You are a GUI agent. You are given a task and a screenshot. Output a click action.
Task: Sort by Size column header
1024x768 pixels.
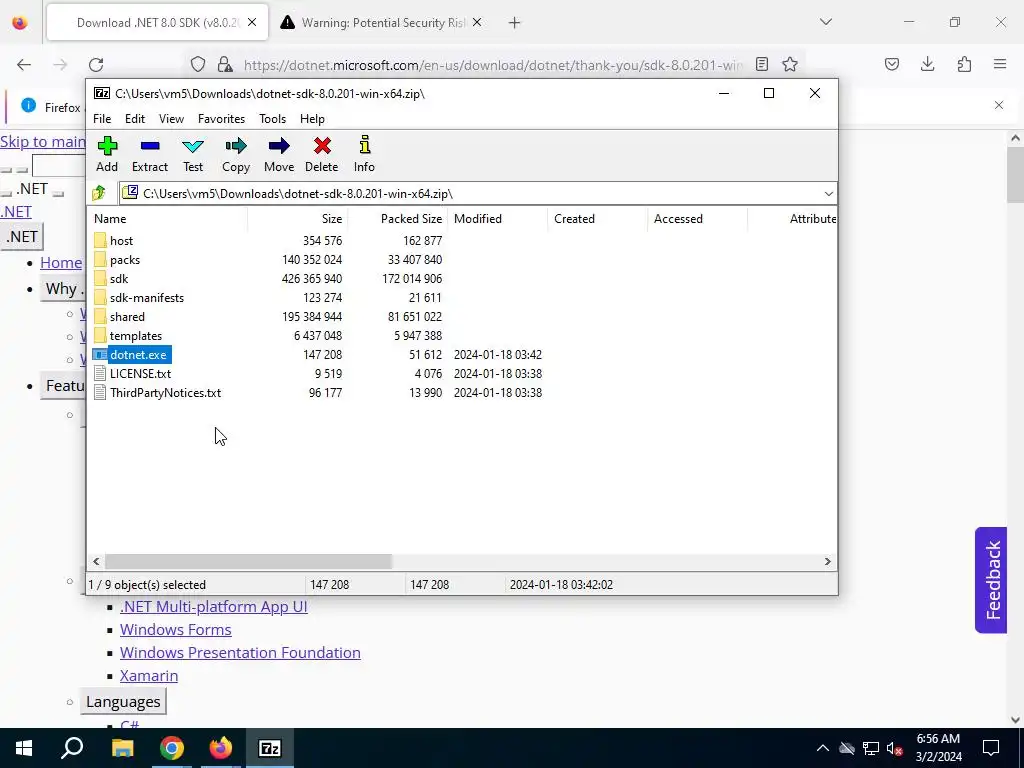[298, 219]
